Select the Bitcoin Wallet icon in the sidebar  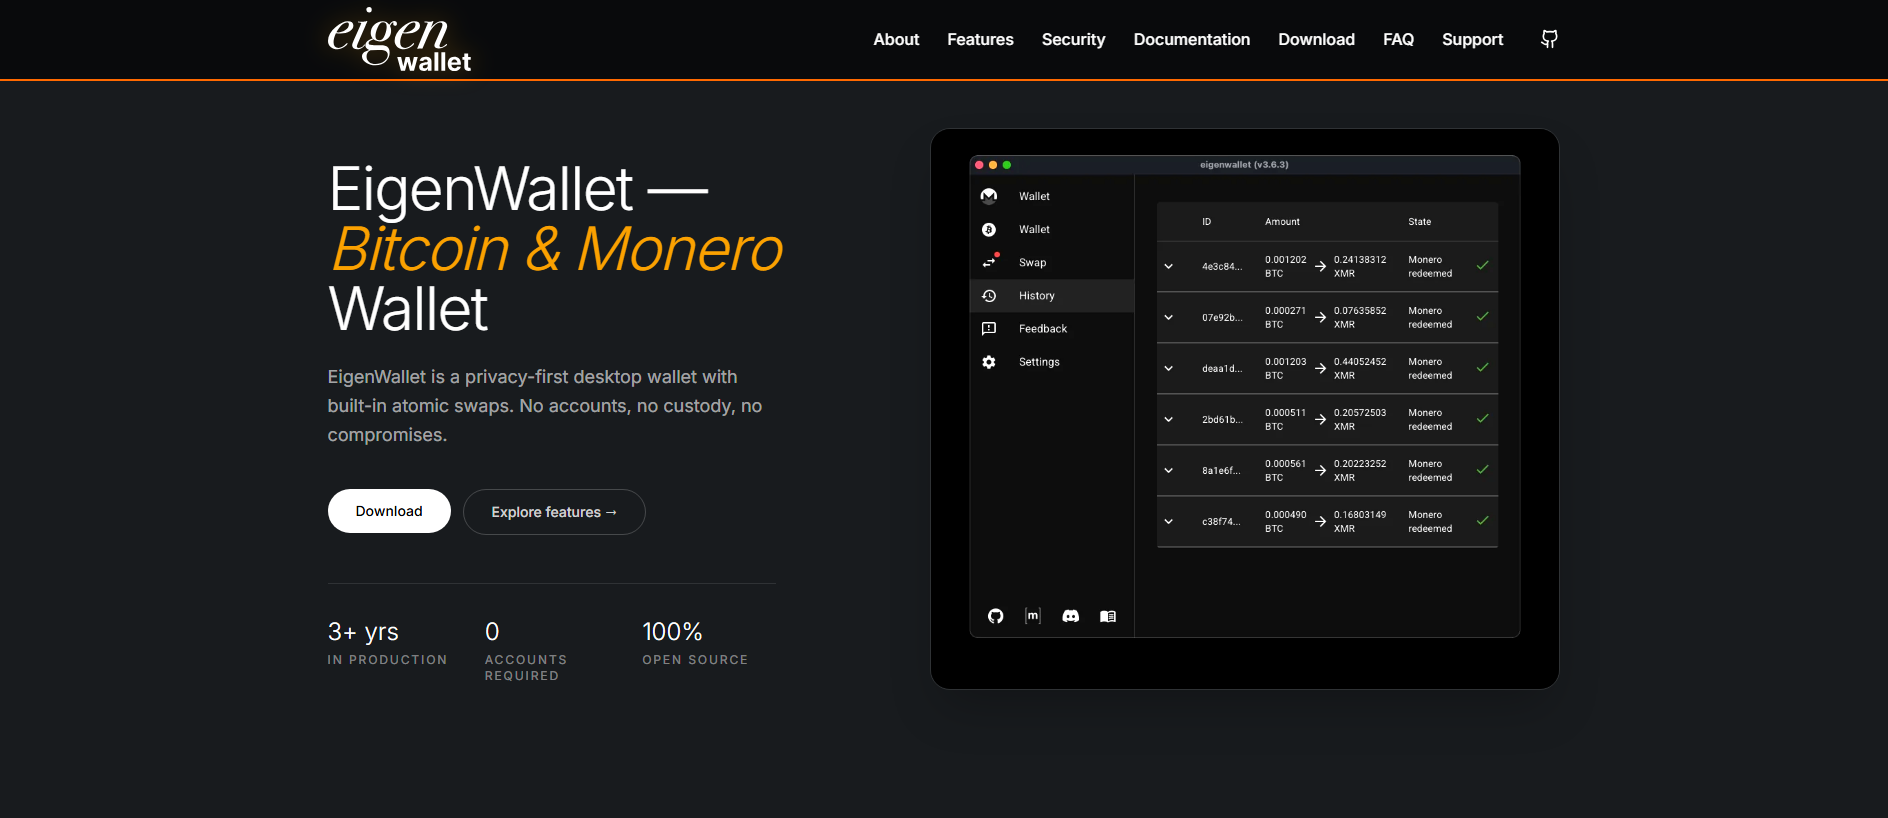[x=989, y=229]
